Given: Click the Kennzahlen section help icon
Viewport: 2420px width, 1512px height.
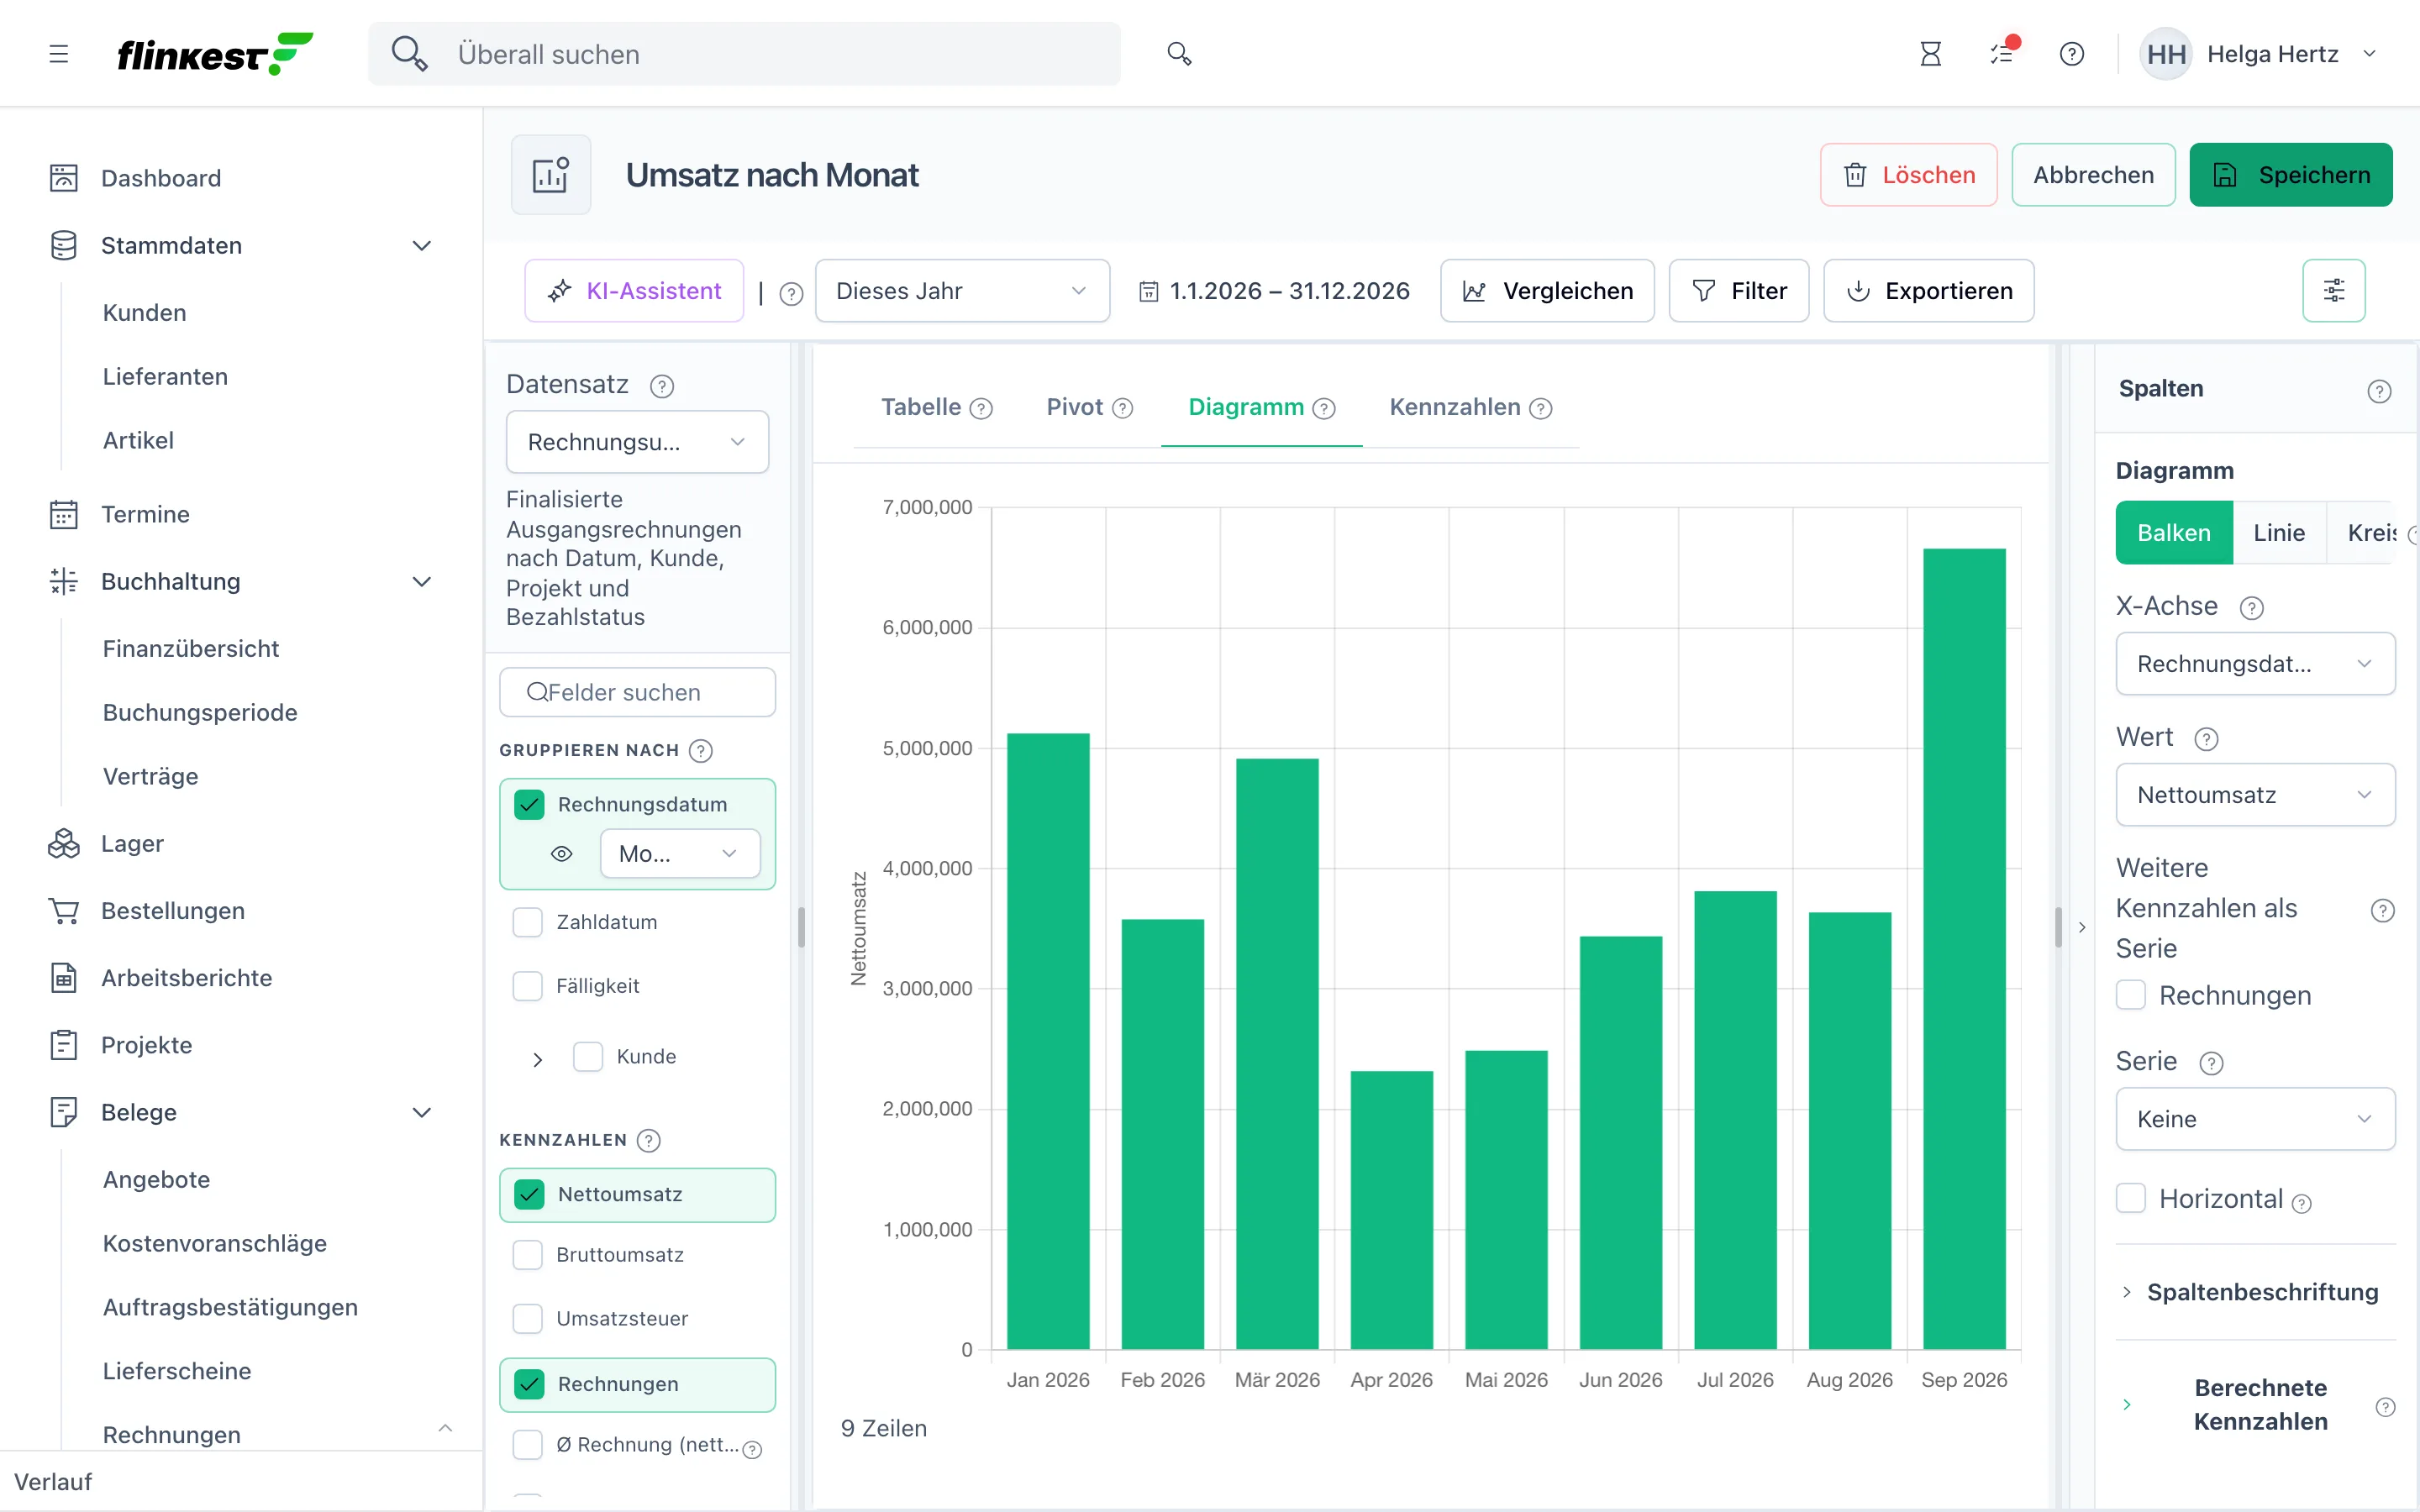Looking at the screenshot, I should pos(649,1141).
